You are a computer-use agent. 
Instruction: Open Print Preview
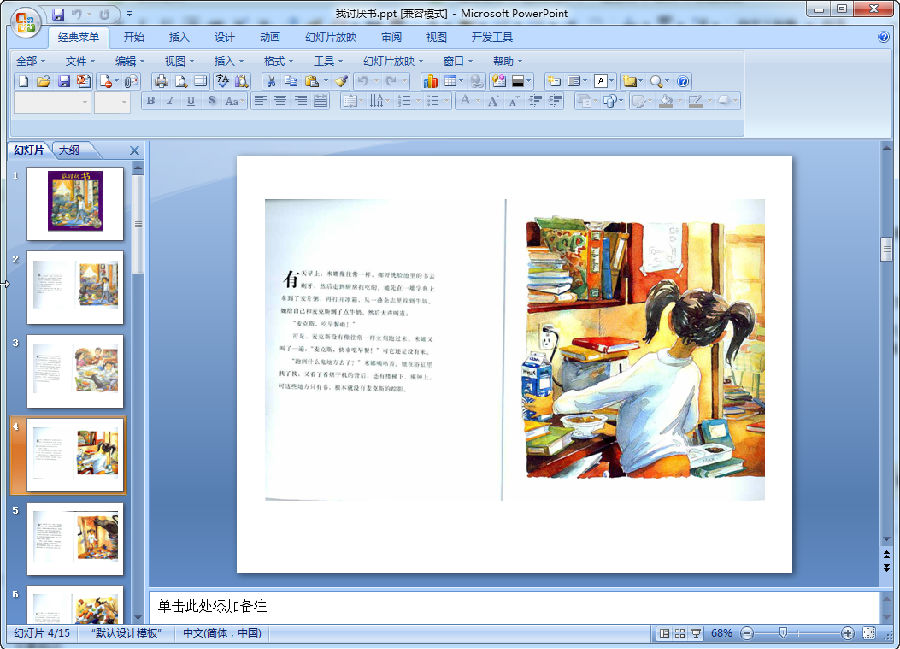click(181, 81)
